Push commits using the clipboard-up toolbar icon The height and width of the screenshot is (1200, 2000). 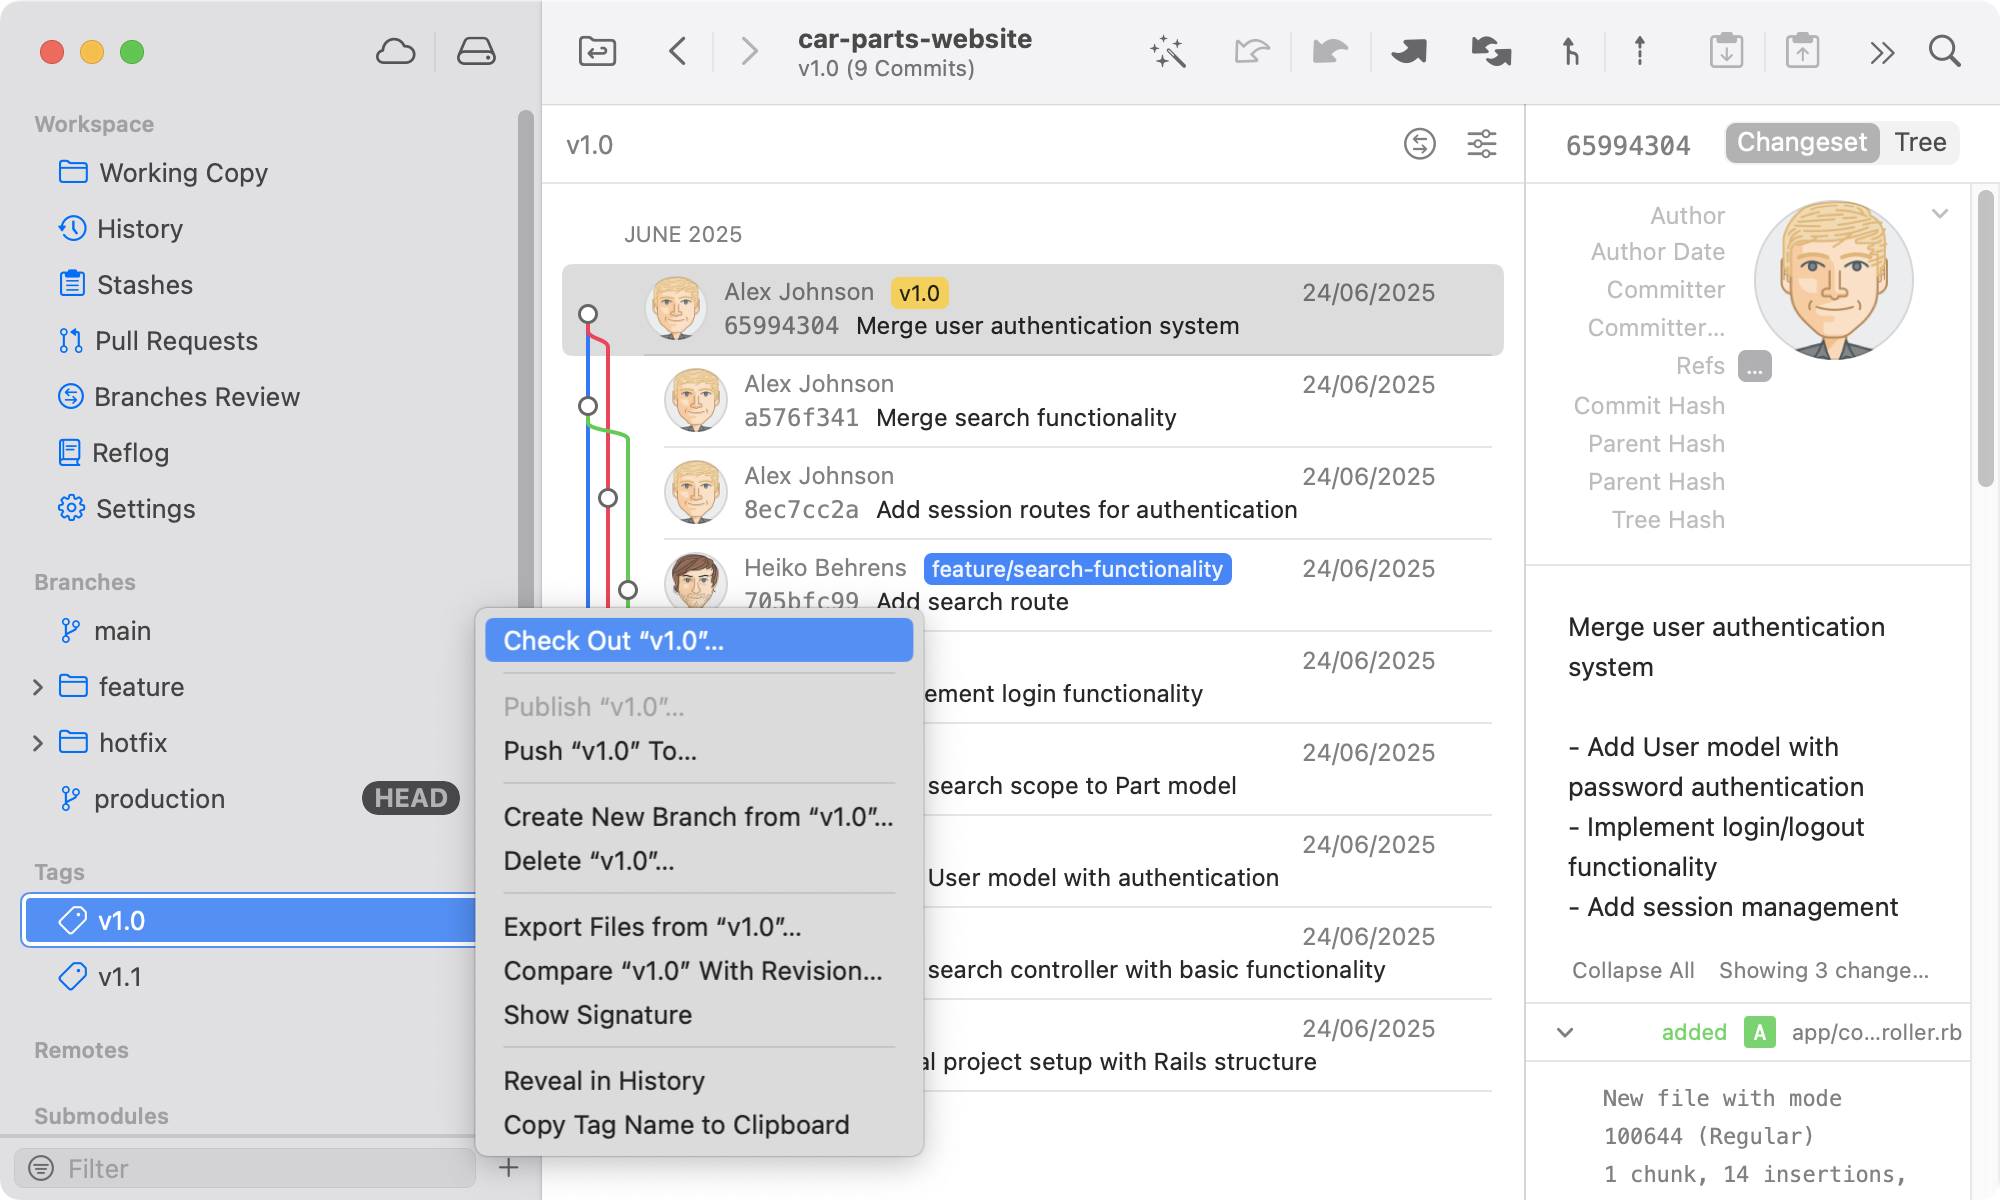[x=1804, y=51]
